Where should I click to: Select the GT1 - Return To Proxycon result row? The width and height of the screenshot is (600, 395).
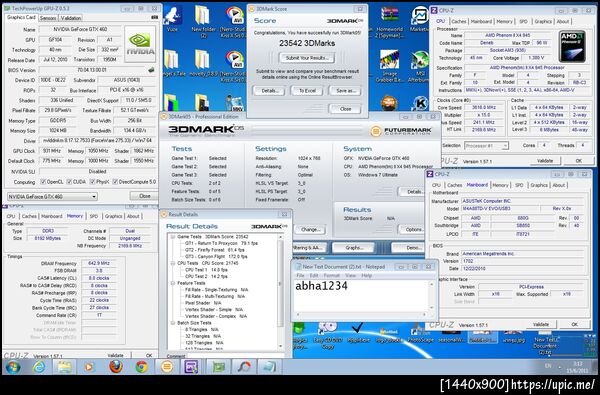[221, 243]
